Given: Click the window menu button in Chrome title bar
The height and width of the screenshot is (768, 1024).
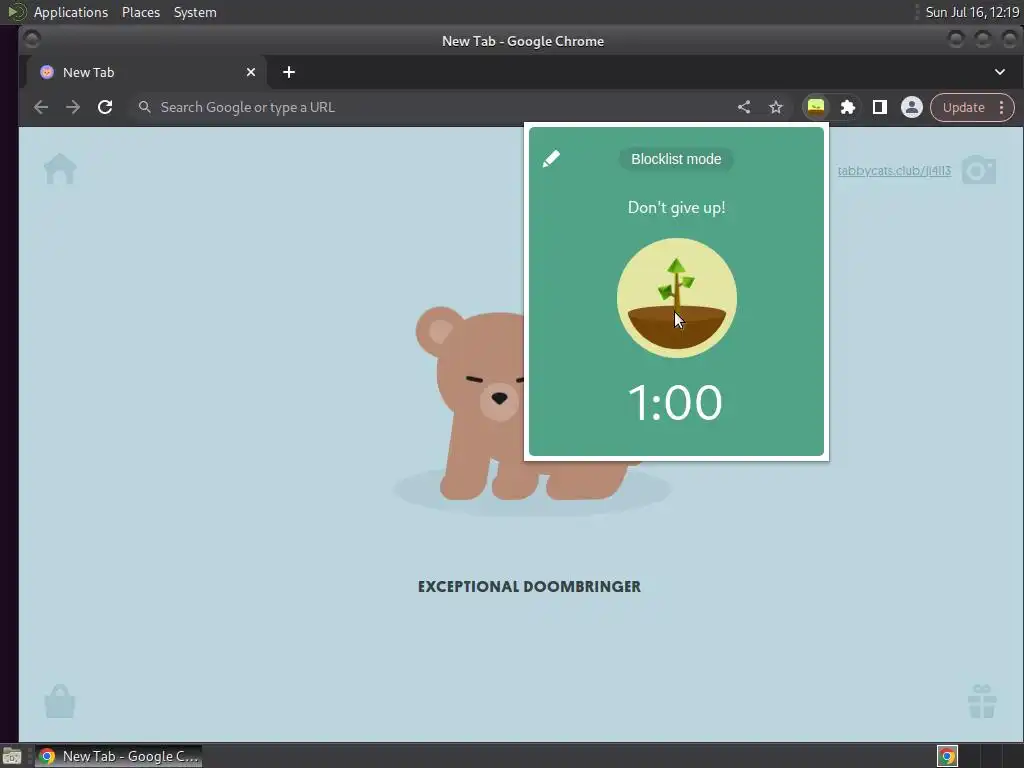Looking at the screenshot, I should point(32,40).
